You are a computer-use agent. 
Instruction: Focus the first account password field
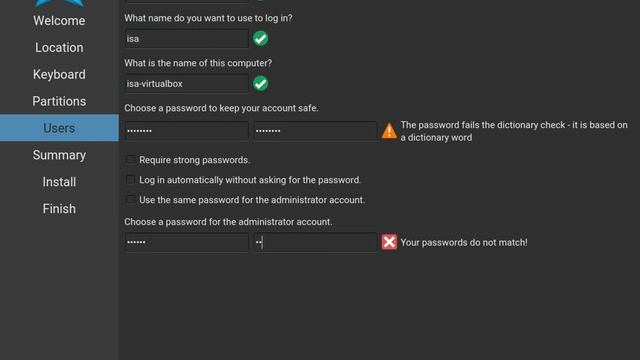[x=187, y=131]
